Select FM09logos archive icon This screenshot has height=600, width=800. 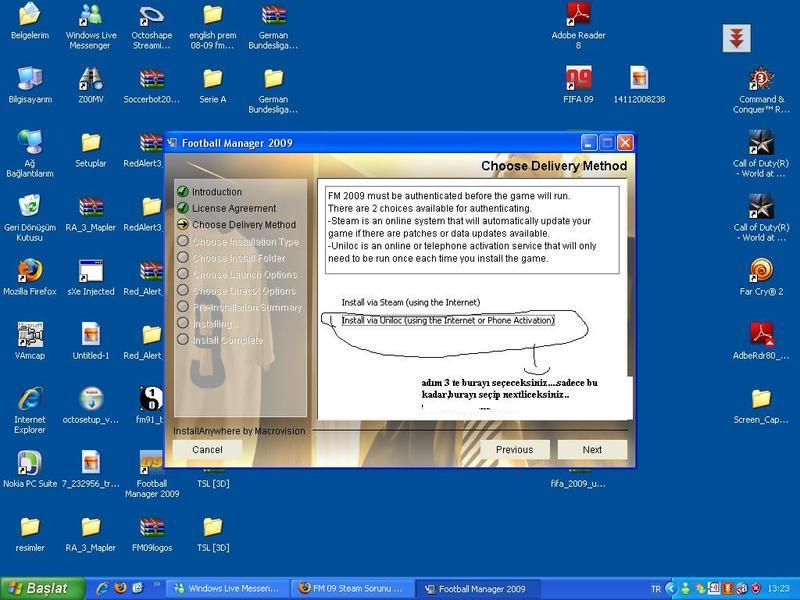click(x=152, y=535)
